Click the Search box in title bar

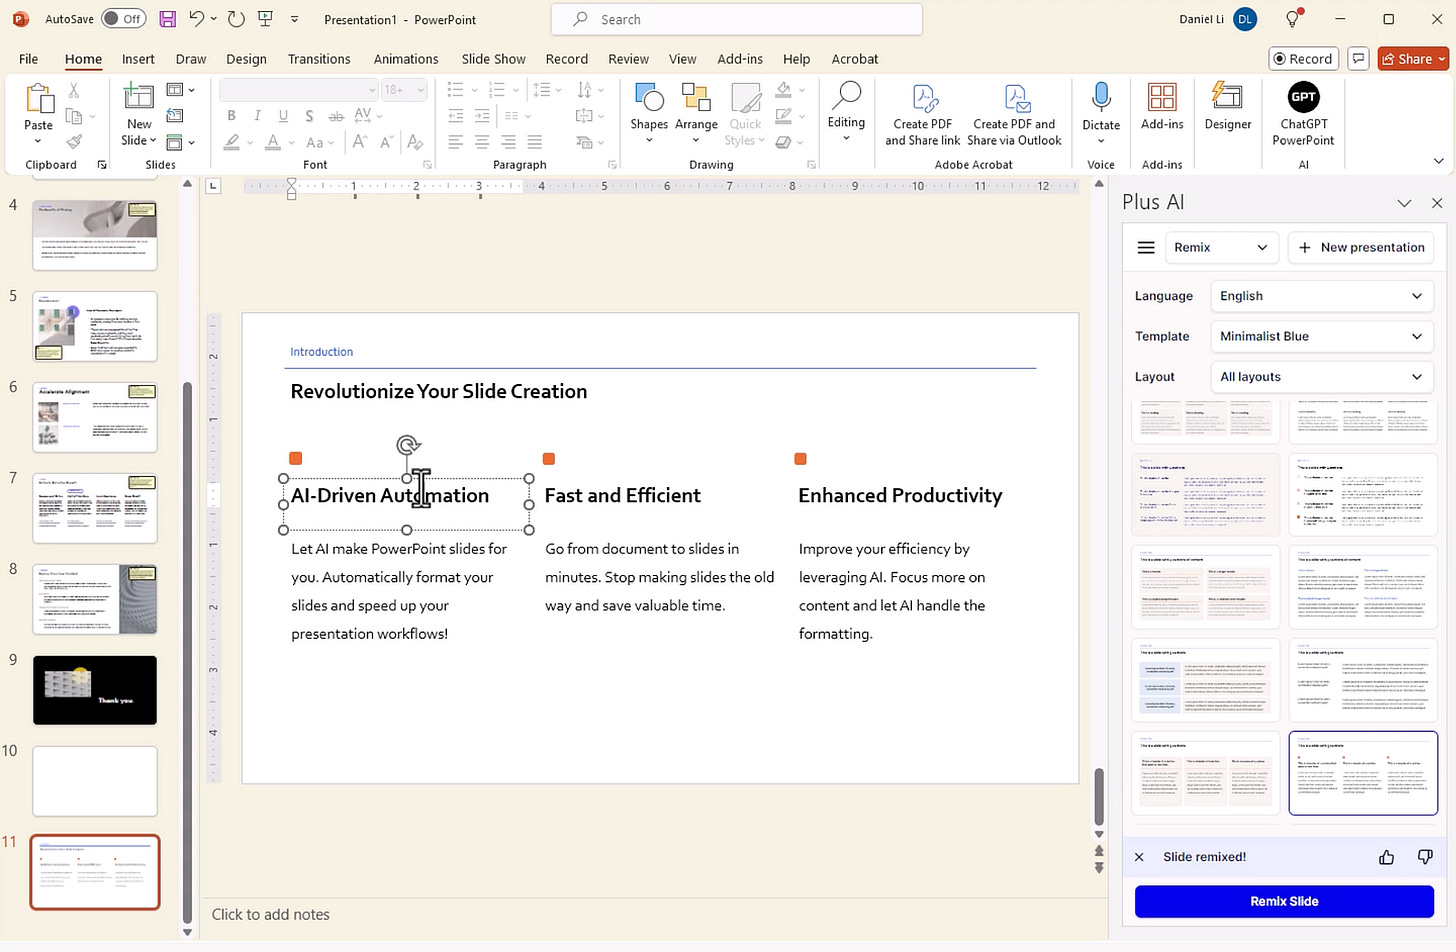point(736,19)
